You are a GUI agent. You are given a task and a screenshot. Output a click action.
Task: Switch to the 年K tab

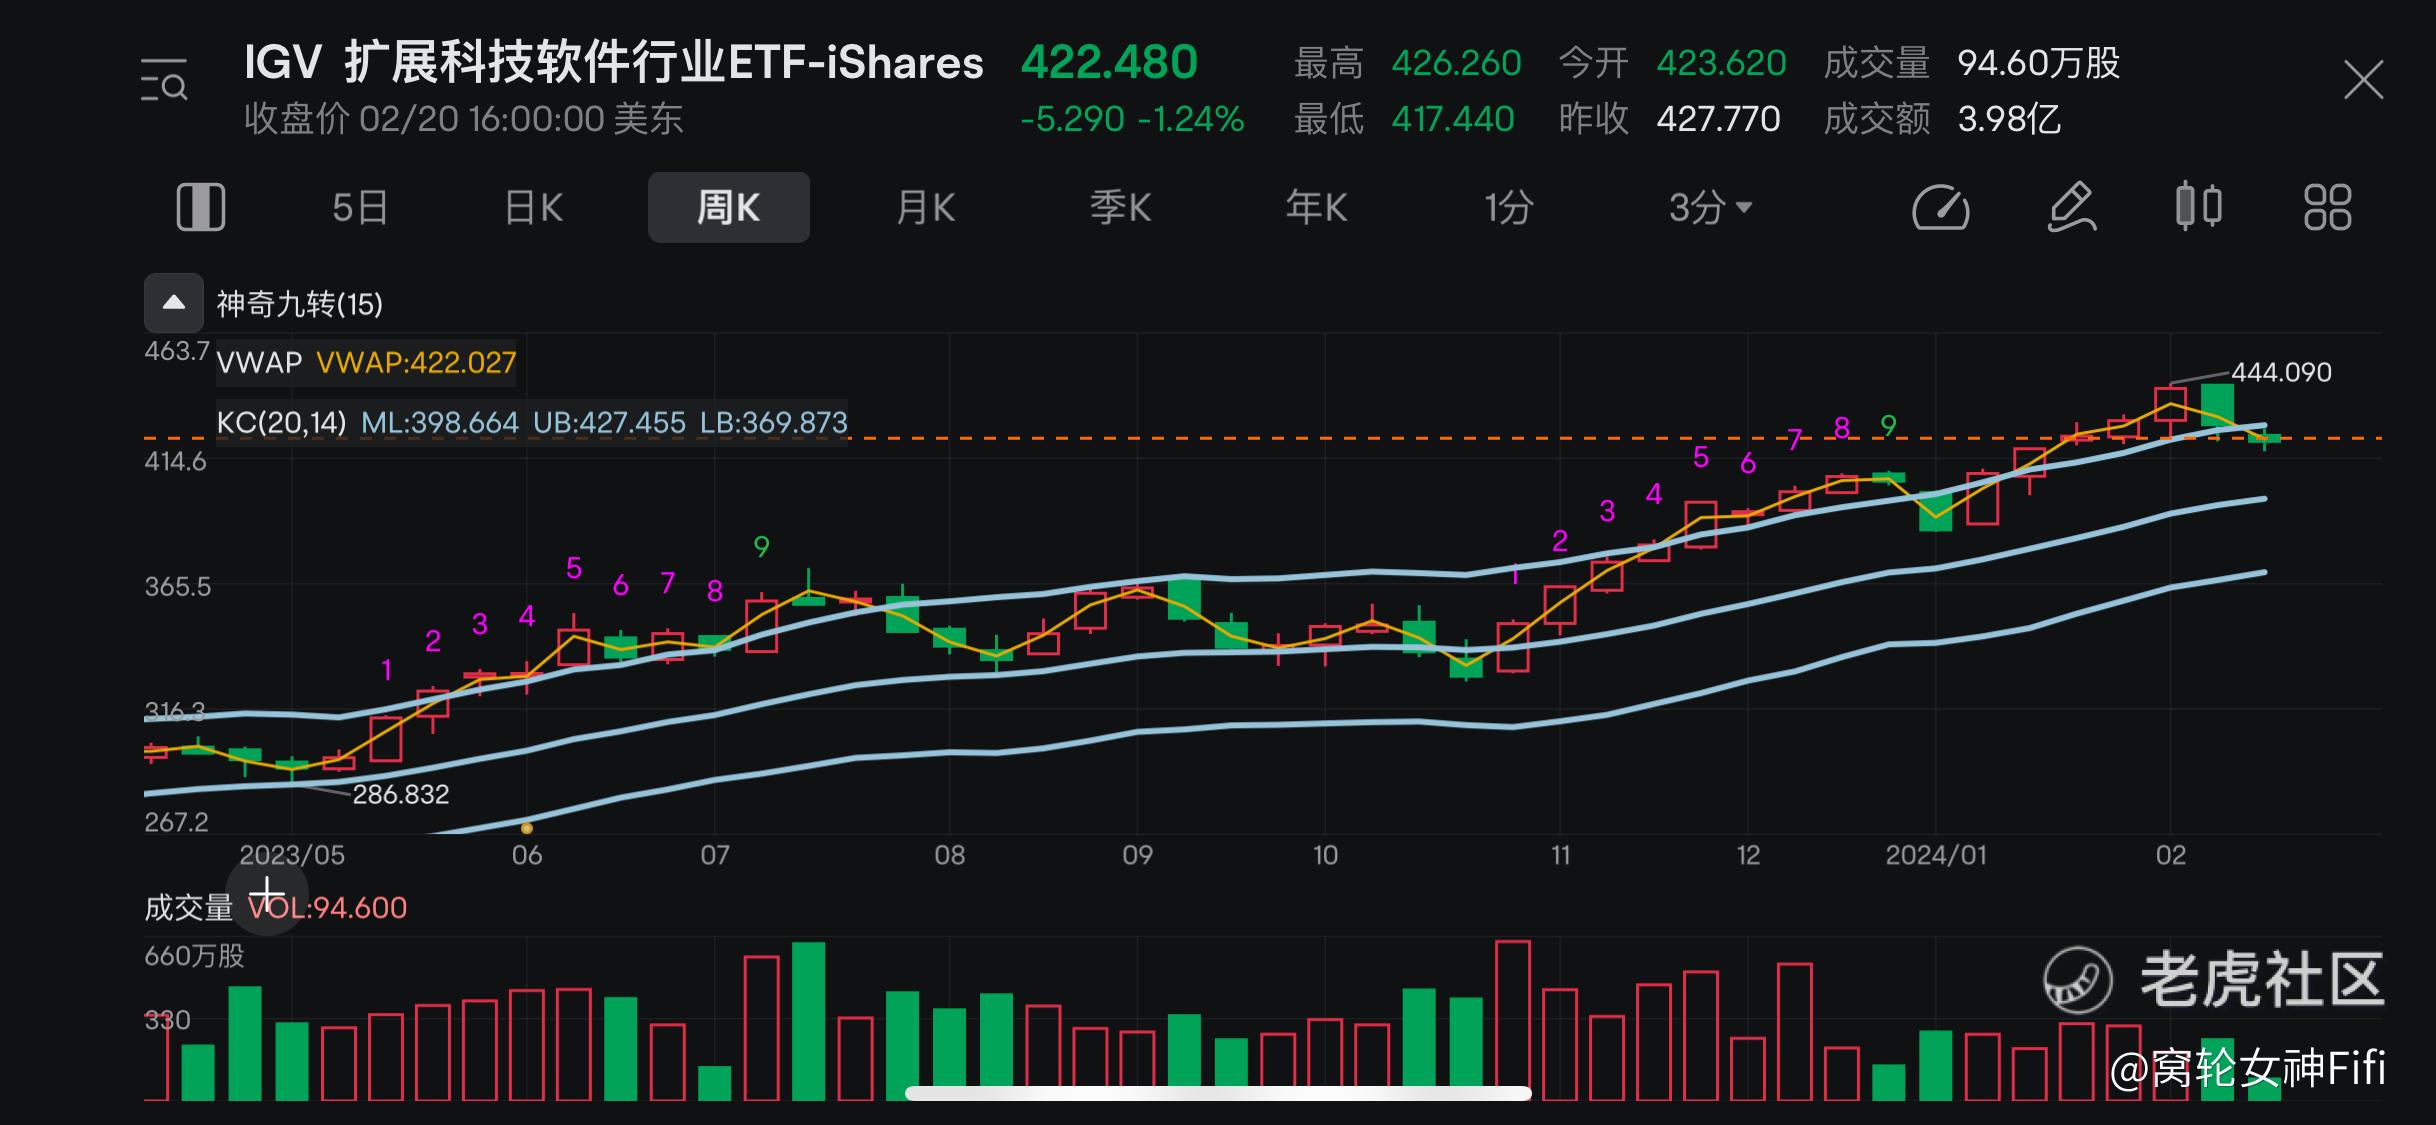[1316, 208]
